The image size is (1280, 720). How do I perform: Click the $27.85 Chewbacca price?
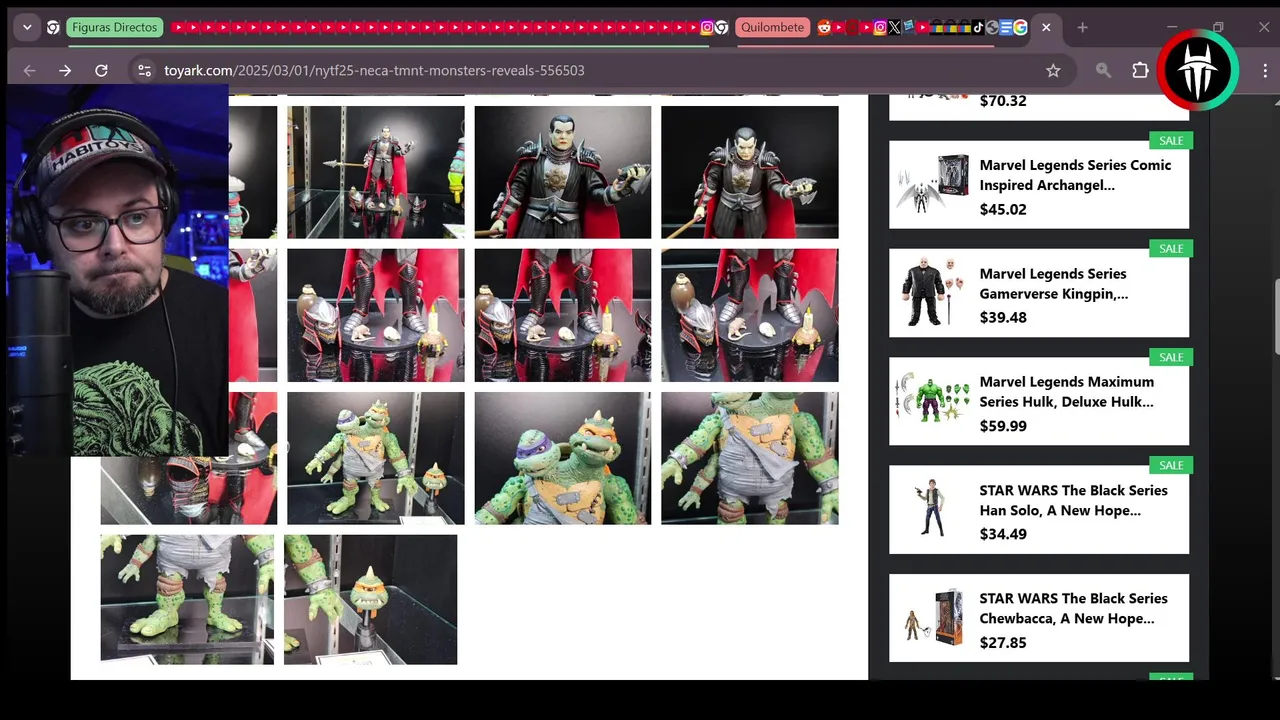(1003, 642)
